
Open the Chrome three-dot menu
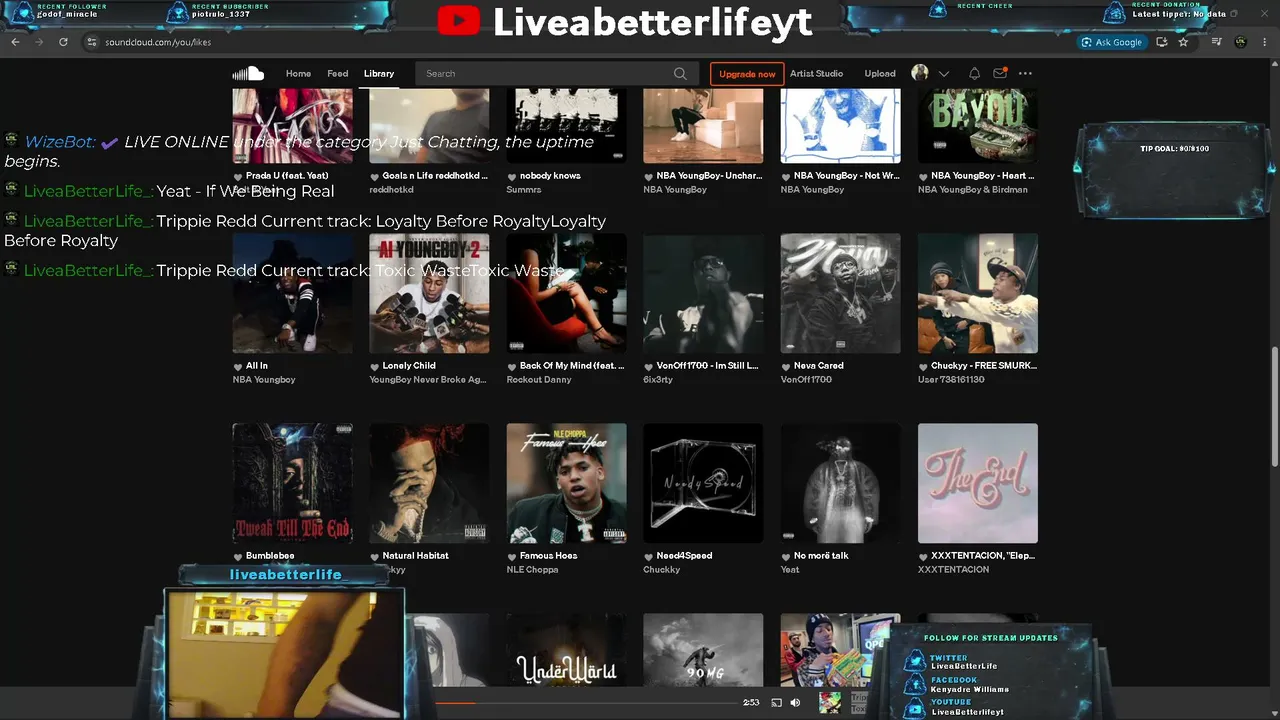pyautogui.click(x=1266, y=42)
